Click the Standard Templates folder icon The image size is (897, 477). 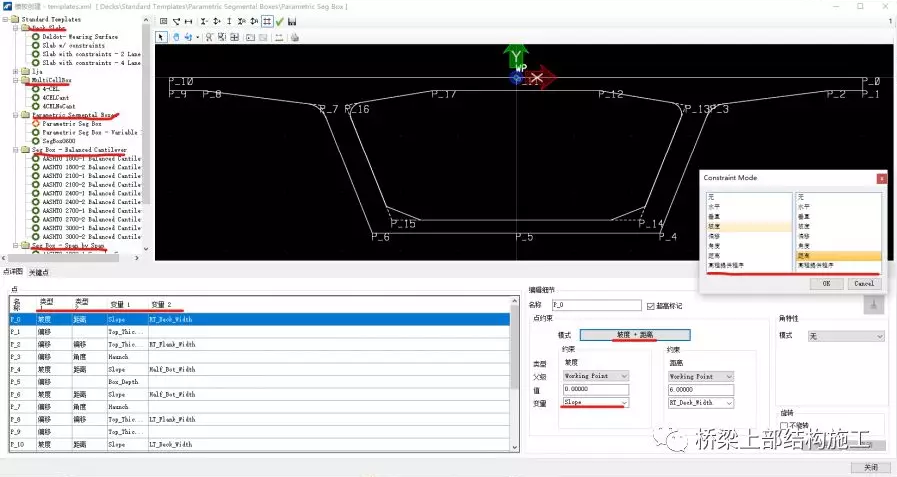pos(15,19)
